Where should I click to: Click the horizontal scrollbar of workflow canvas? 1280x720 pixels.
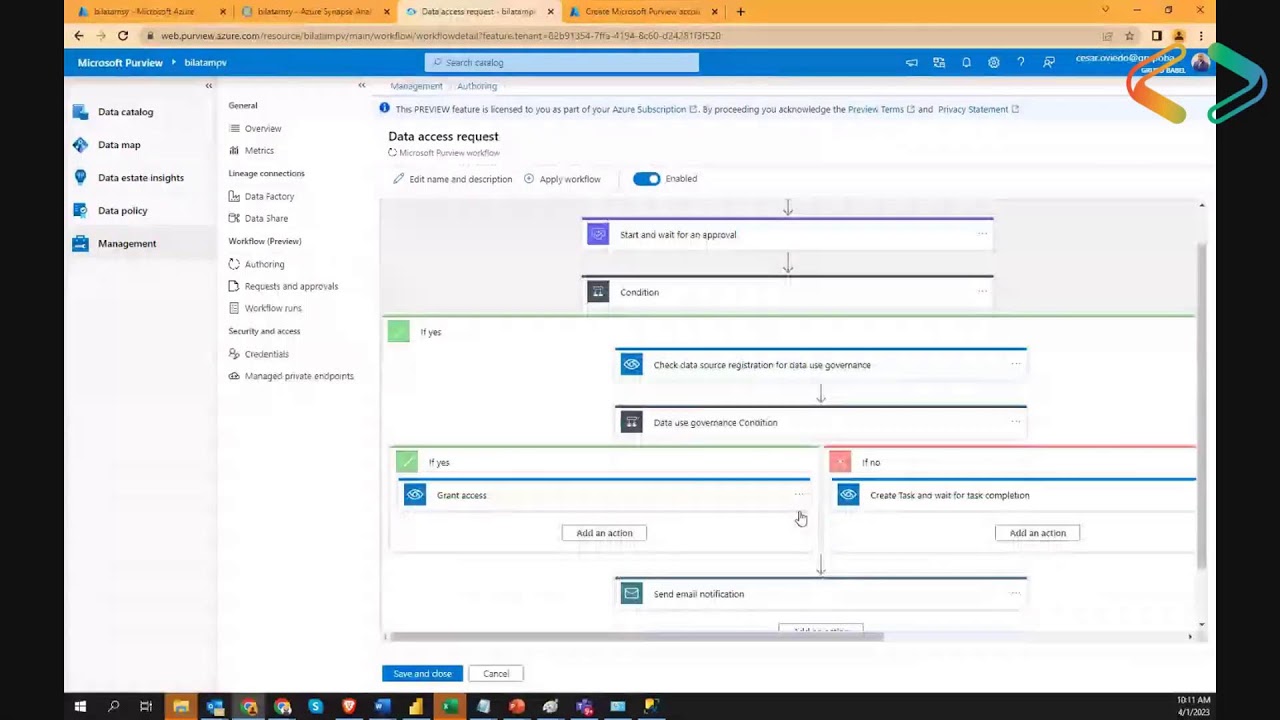coord(636,637)
